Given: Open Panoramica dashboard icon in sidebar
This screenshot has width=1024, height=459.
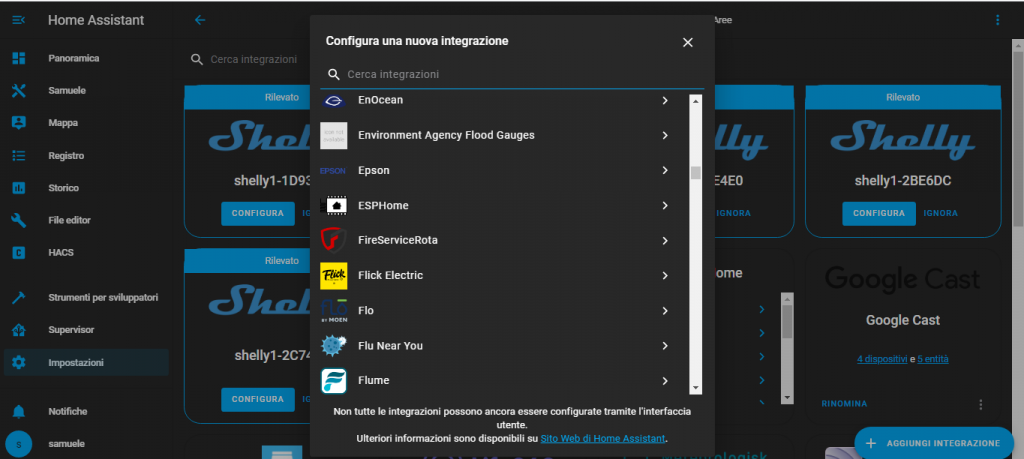Looking at the screenshot, I should click(x=18, y=58).
